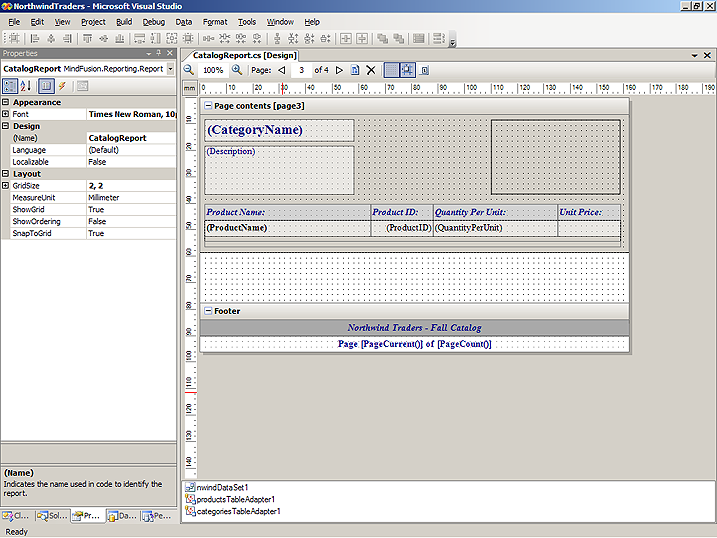Expand the GridSize property node
The image size is (717, 538).
coord(5,186)
